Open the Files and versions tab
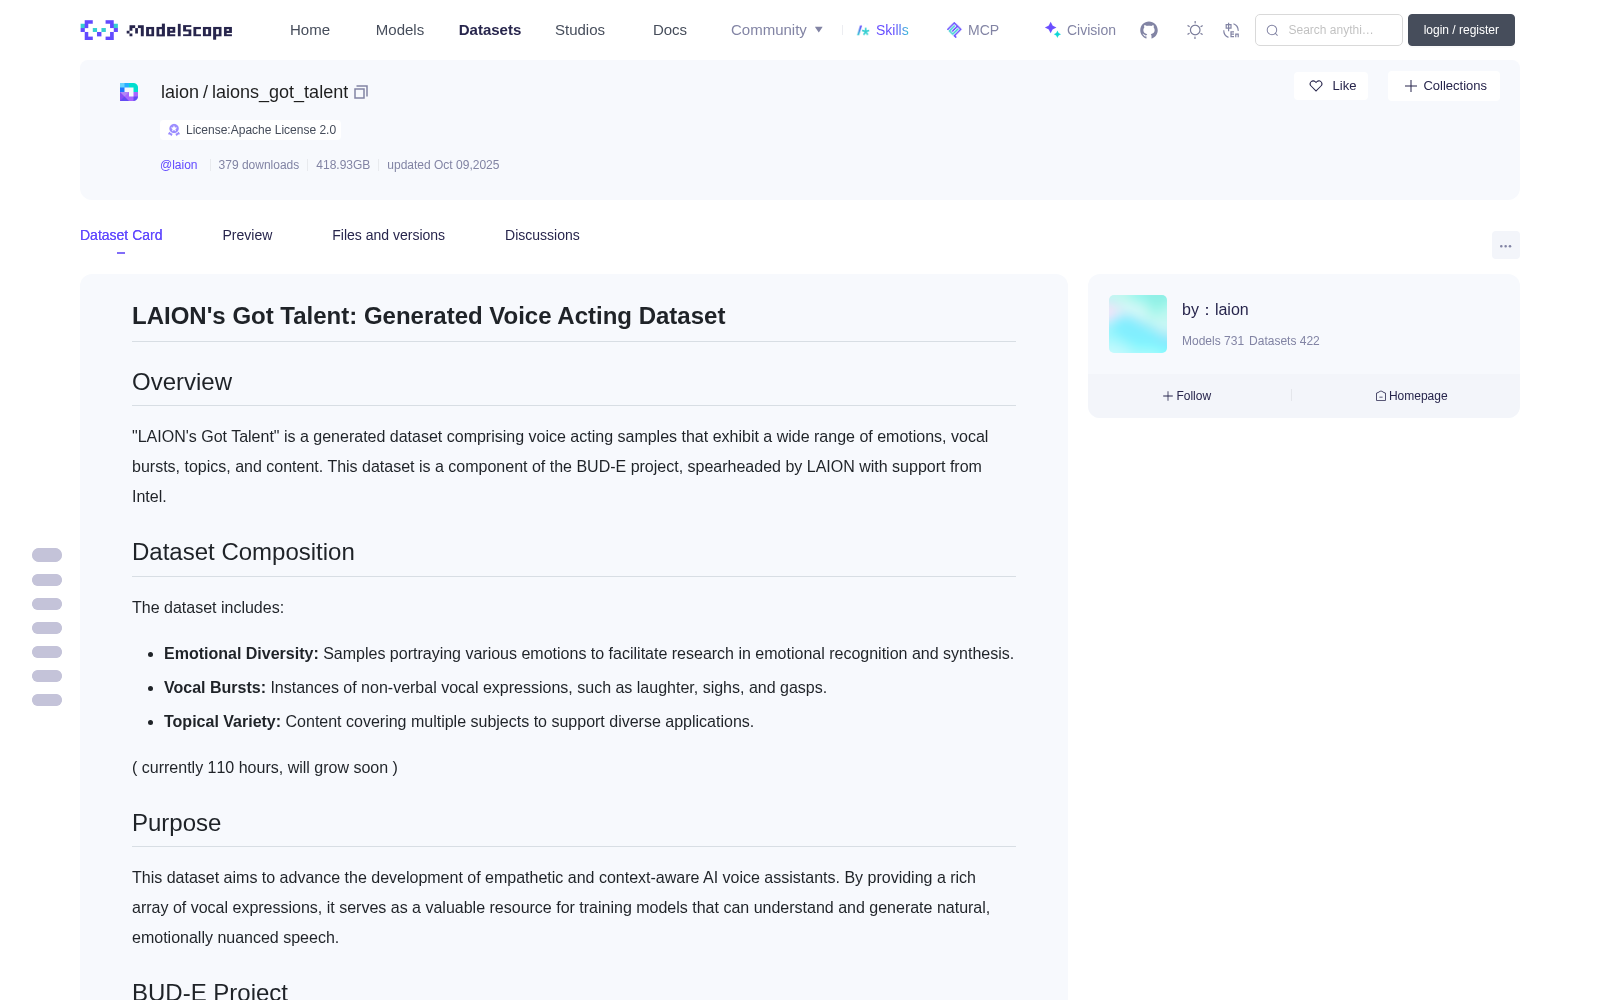 388,235
